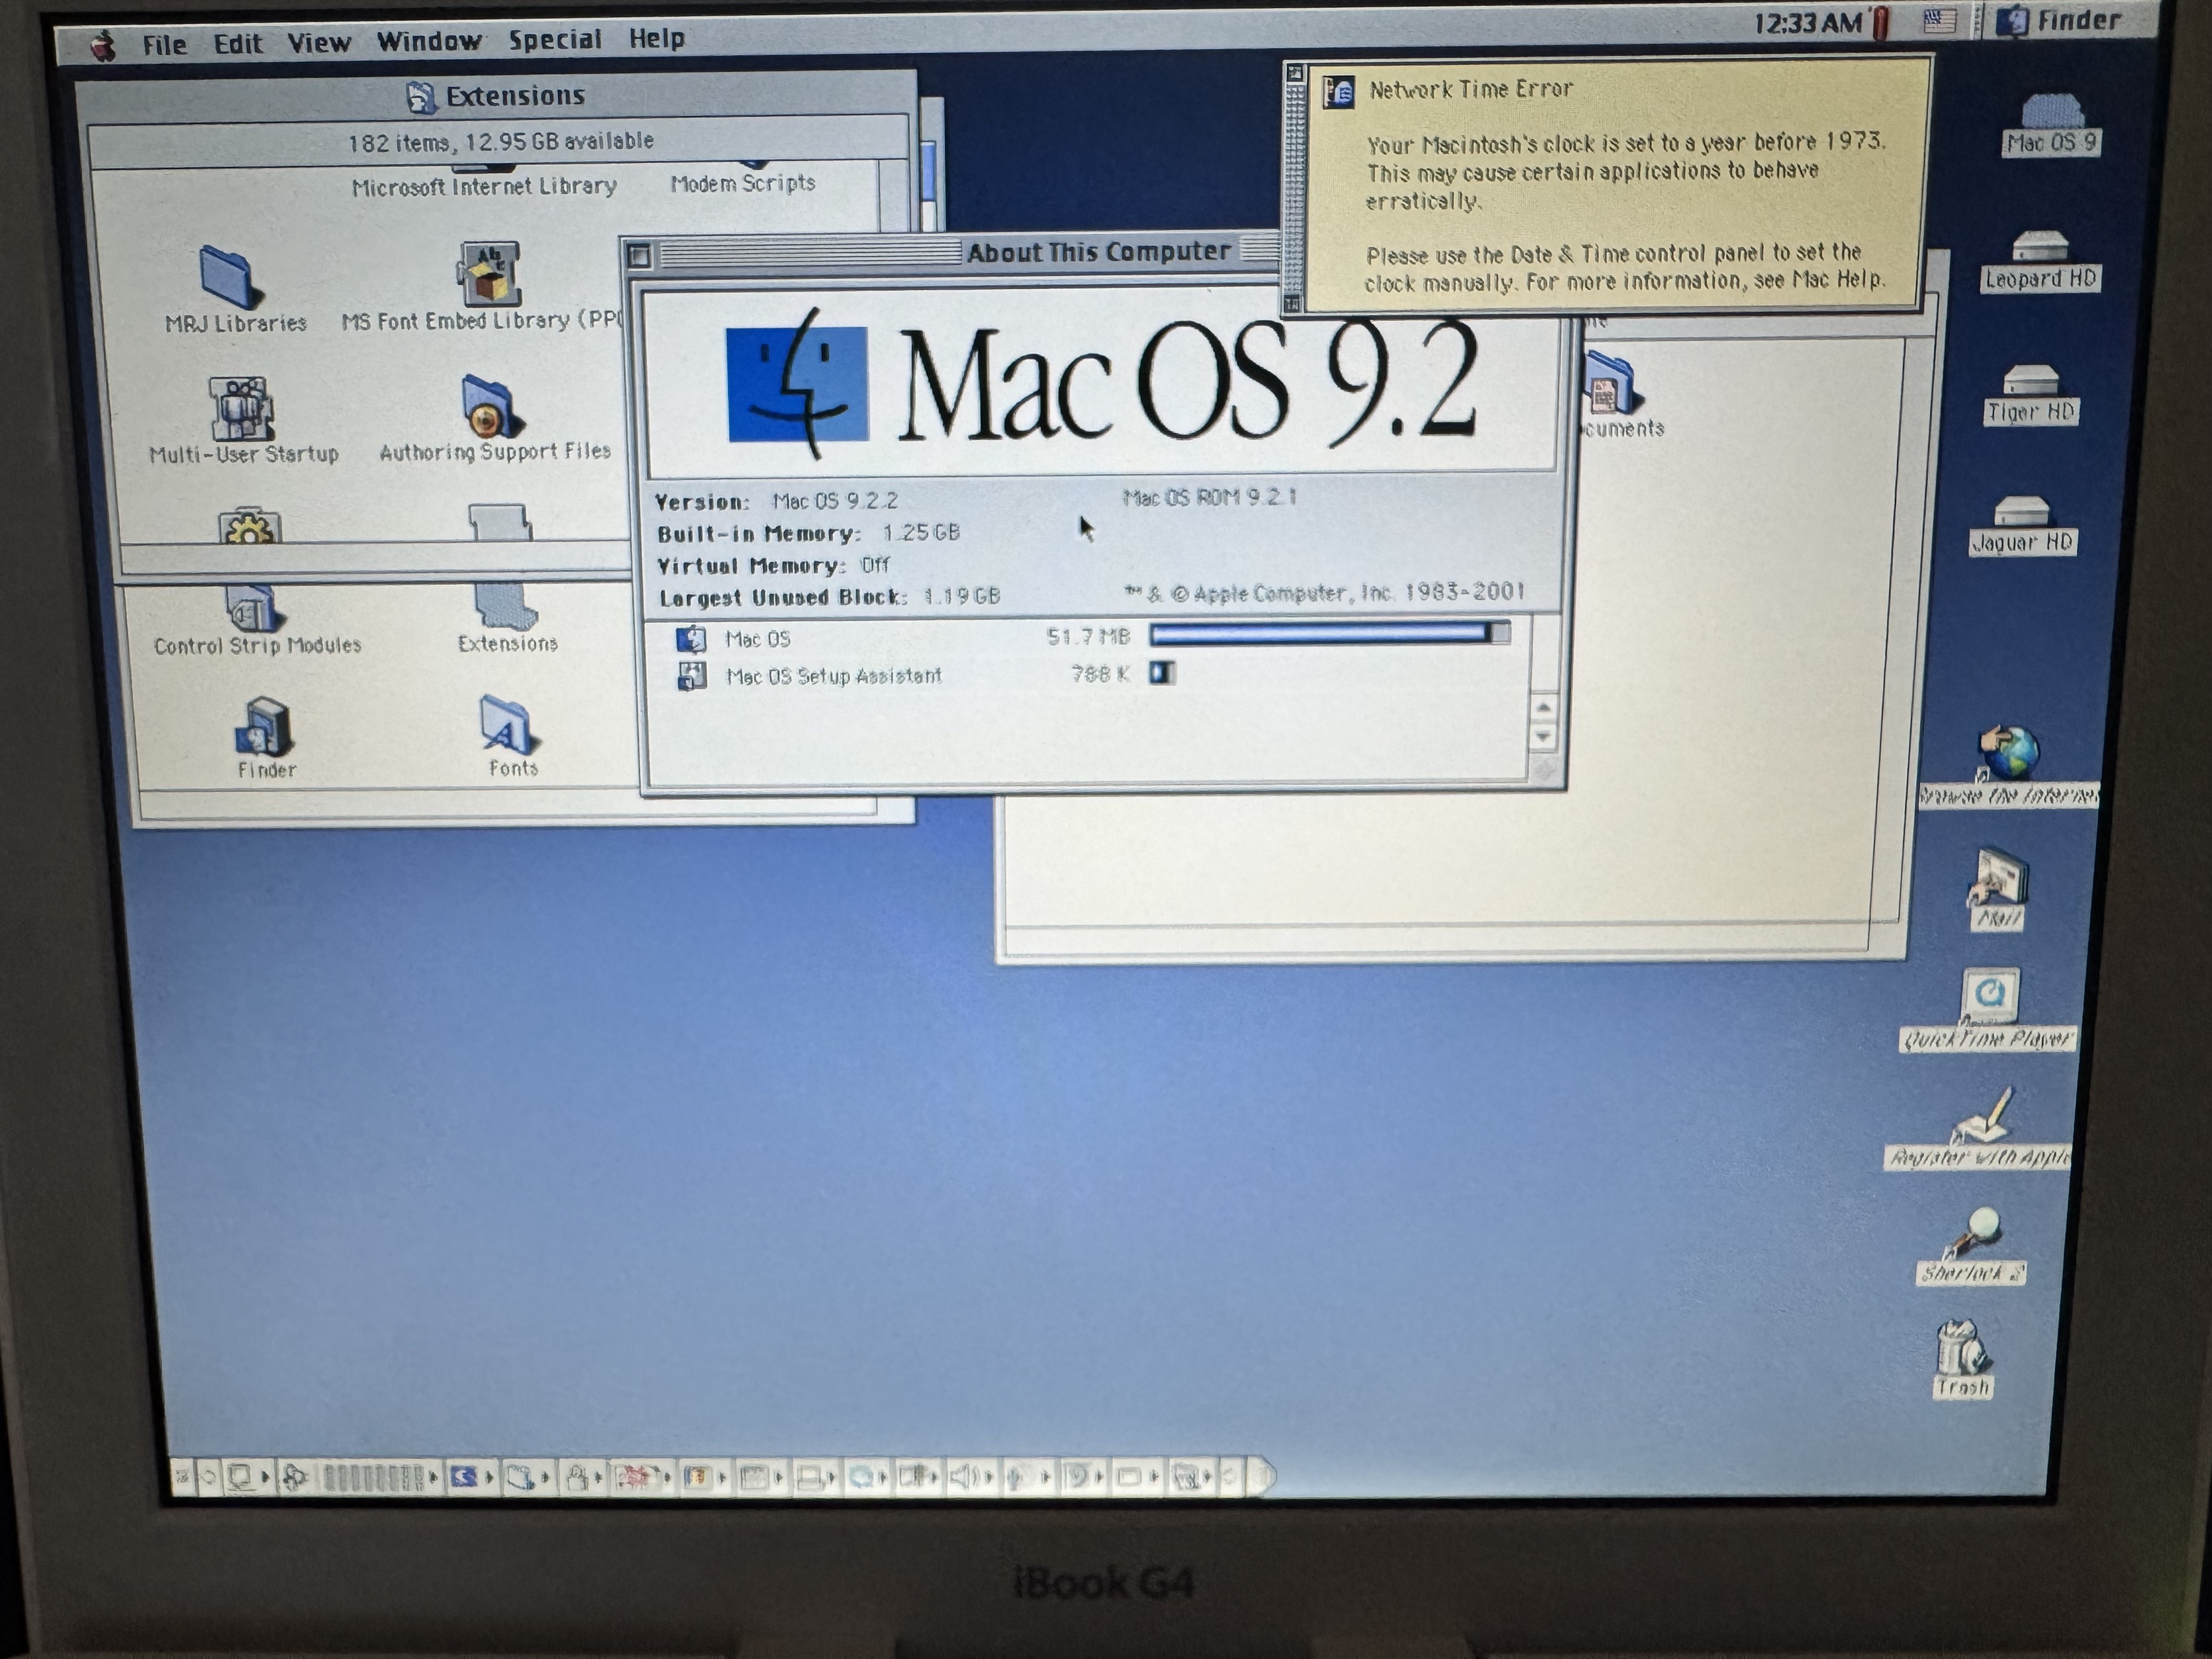The height and width of the screenshot is (1659, 2212).
Task: Open the Help menu
Action: [657, 39]
